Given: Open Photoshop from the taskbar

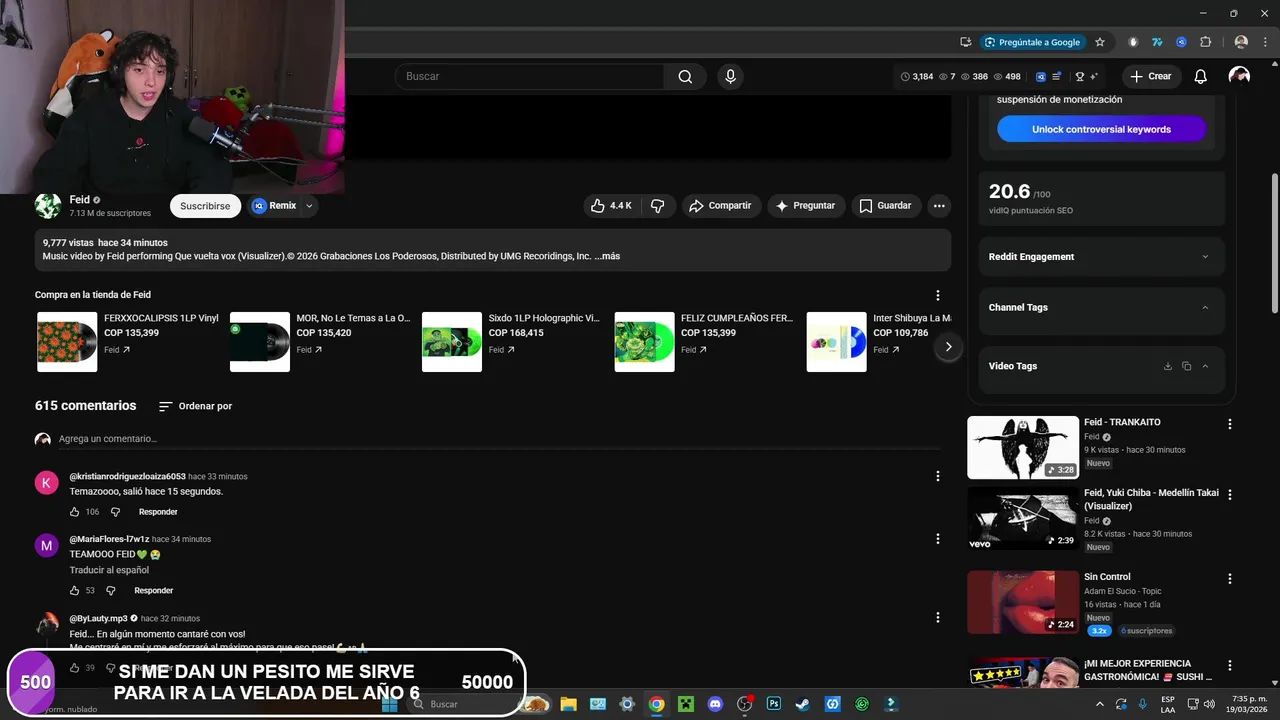Looking at the screenshot, I should click(774, 704).
